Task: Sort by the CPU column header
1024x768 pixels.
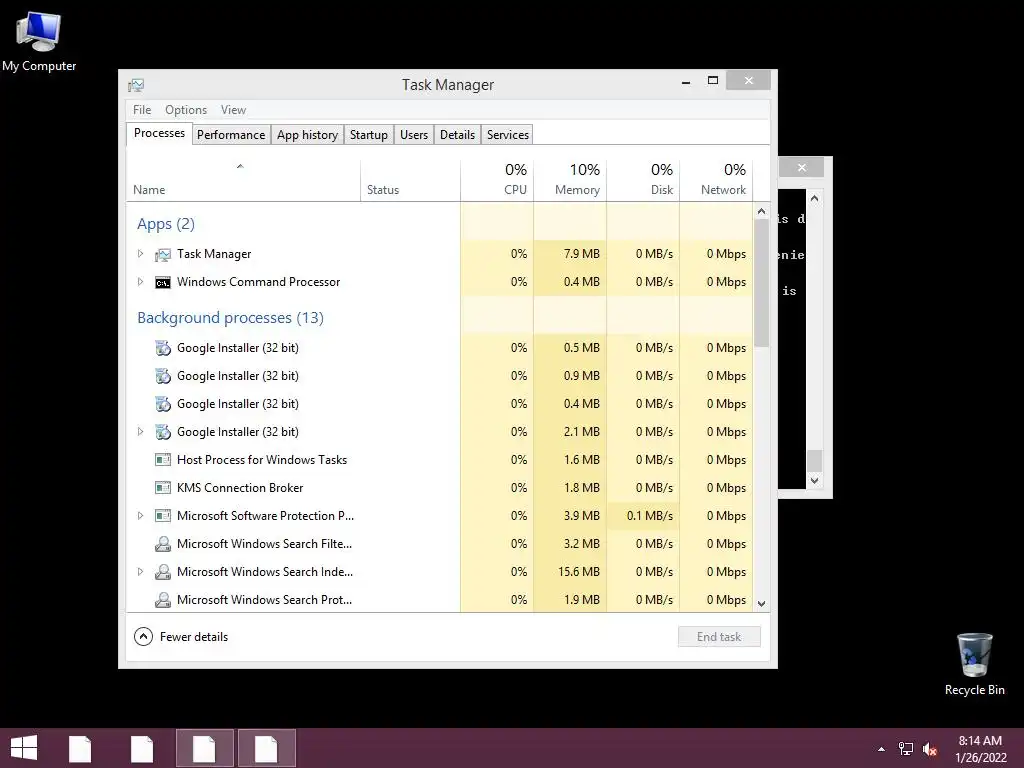Action: click(497, 180)
